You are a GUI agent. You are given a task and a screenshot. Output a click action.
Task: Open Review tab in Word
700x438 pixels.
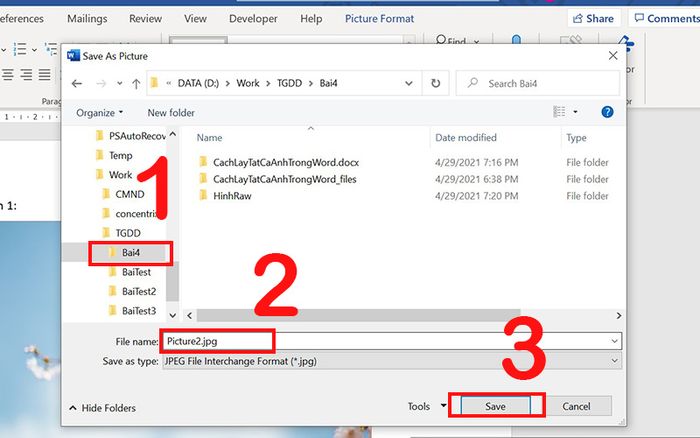[145, 19]
